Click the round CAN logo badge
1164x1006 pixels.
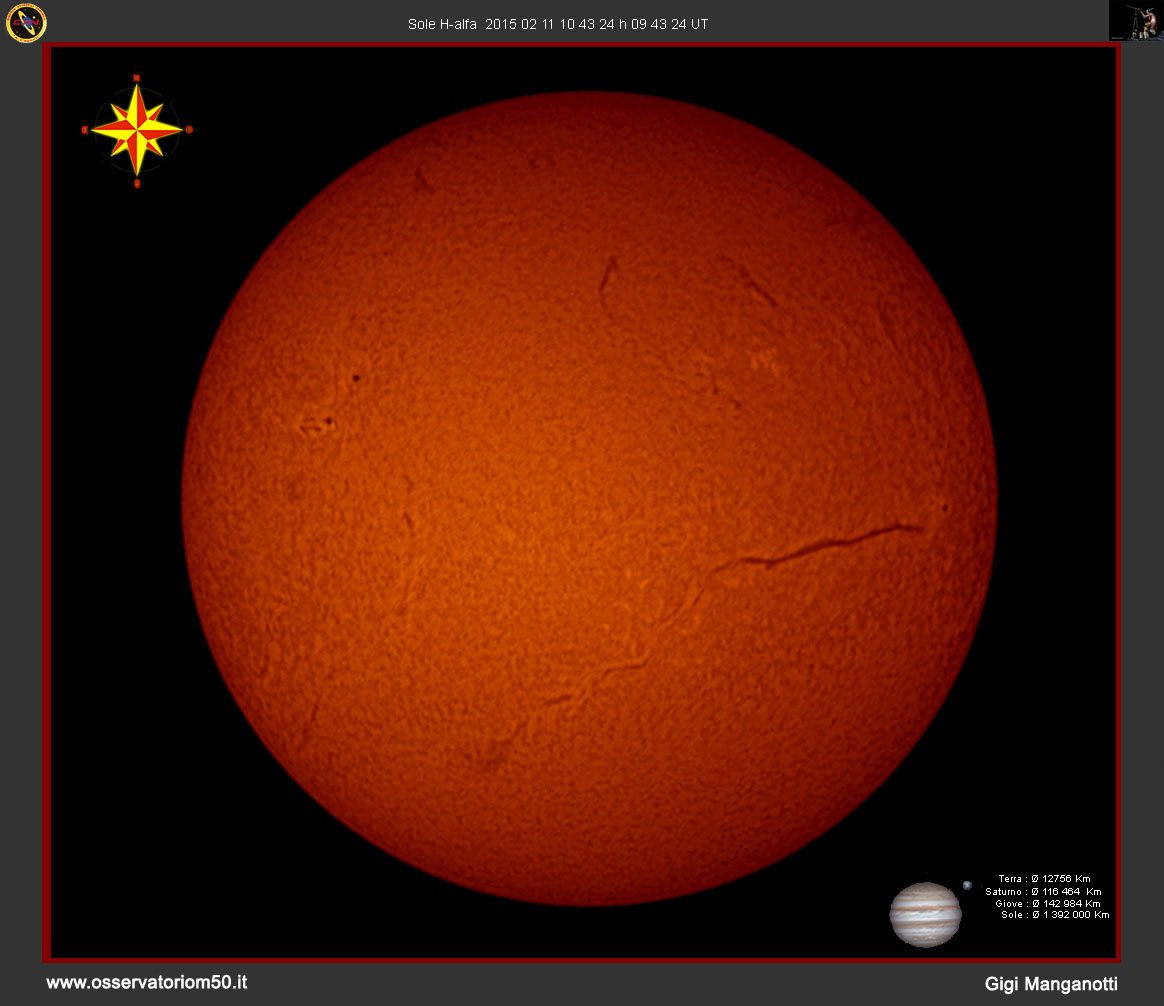(x=26, y=22)
